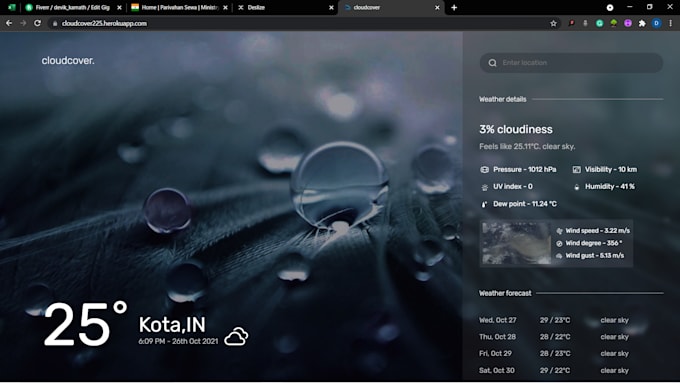
Task: Open the Chrome three-dot menu
Action: point(670,23)
